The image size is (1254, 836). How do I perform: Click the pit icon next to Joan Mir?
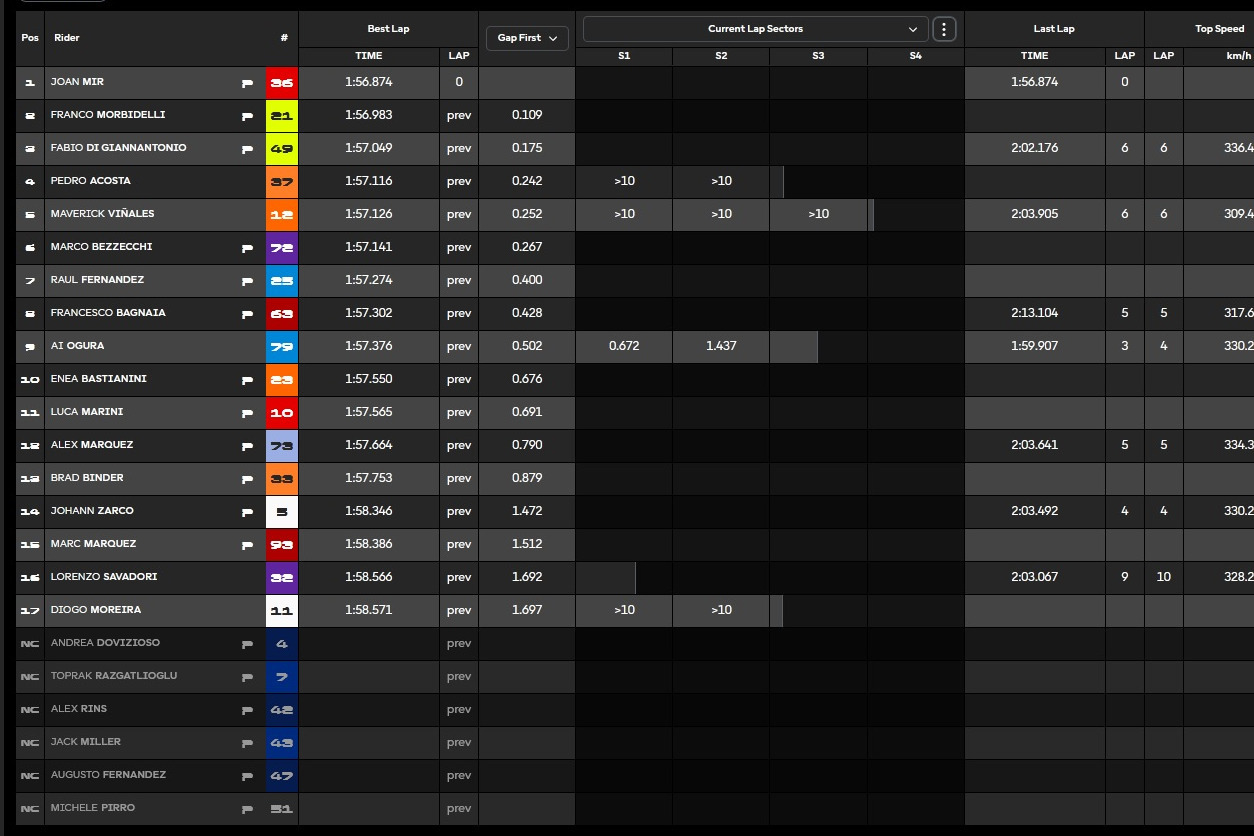coord(247,83)
